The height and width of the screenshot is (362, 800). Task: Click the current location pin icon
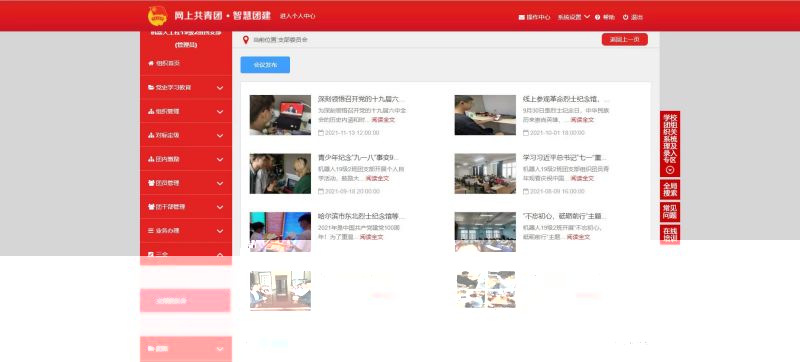[245, 39]
